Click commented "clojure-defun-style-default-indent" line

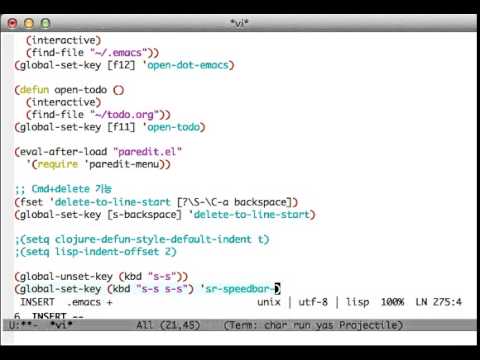tap(142, 239)
